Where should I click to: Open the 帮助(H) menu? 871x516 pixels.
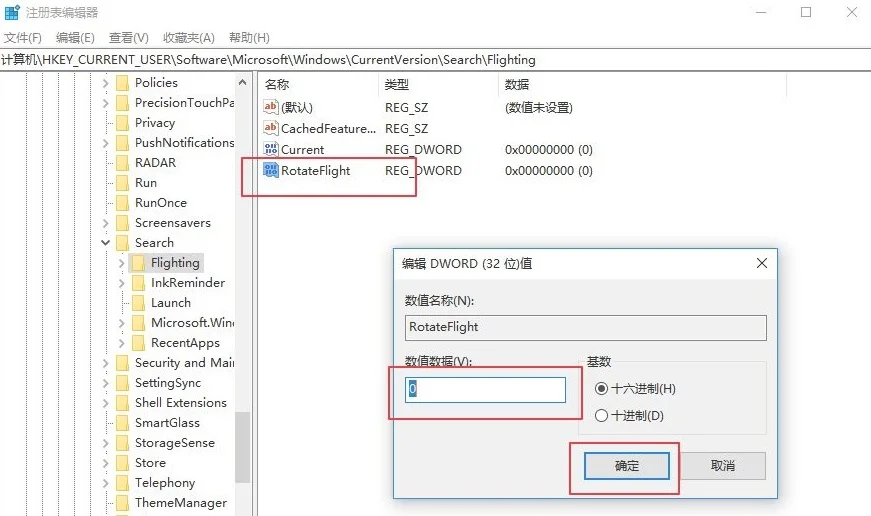[249, 37]
